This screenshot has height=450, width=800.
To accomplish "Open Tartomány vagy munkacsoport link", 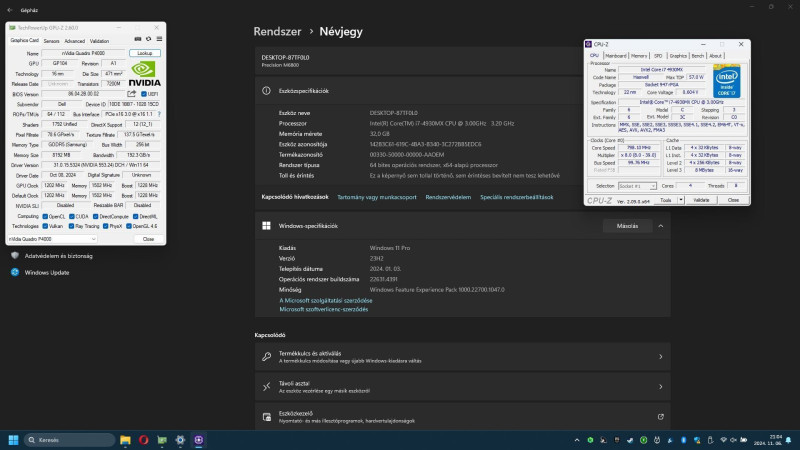I will 377,197.
